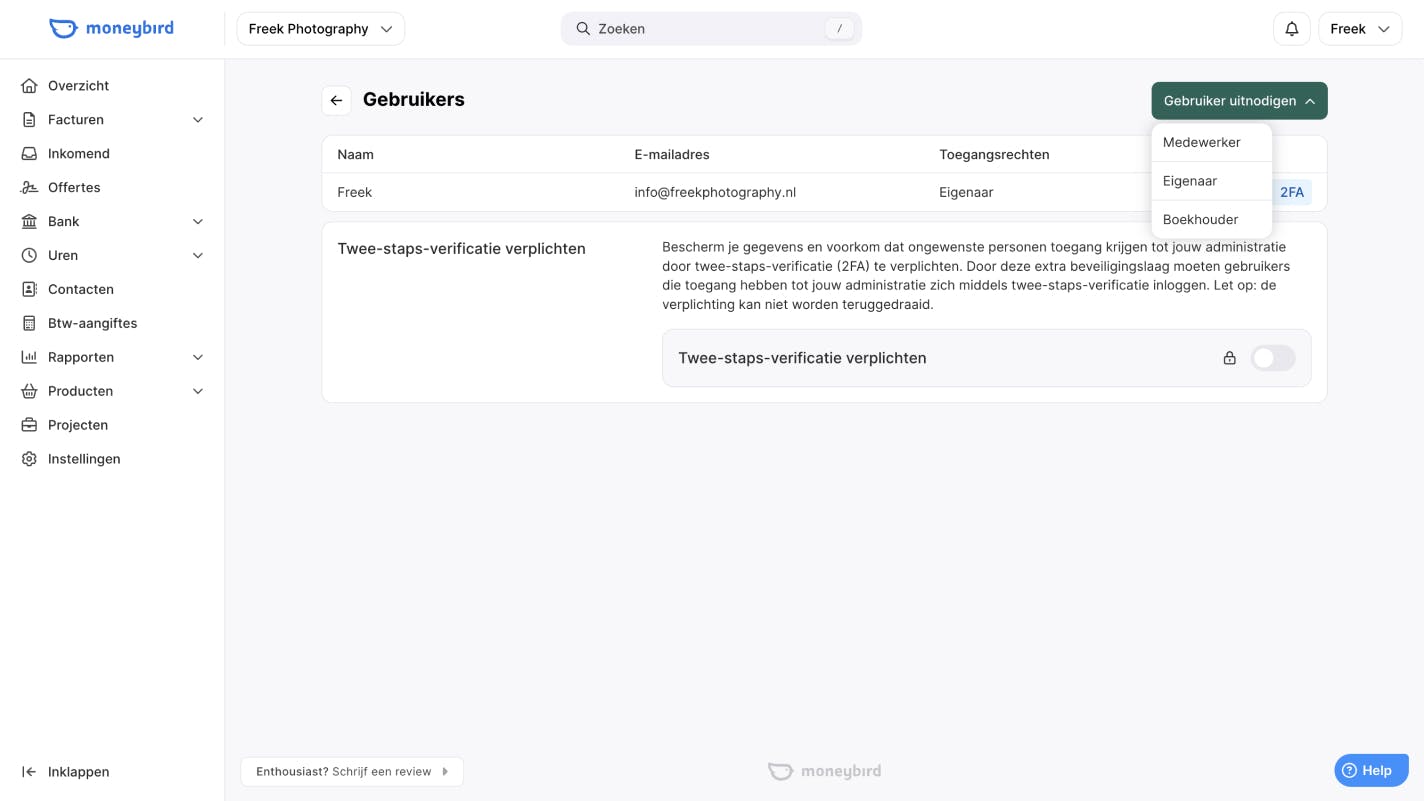Choose Boekhouder in the invite menu

[1200, 220]
